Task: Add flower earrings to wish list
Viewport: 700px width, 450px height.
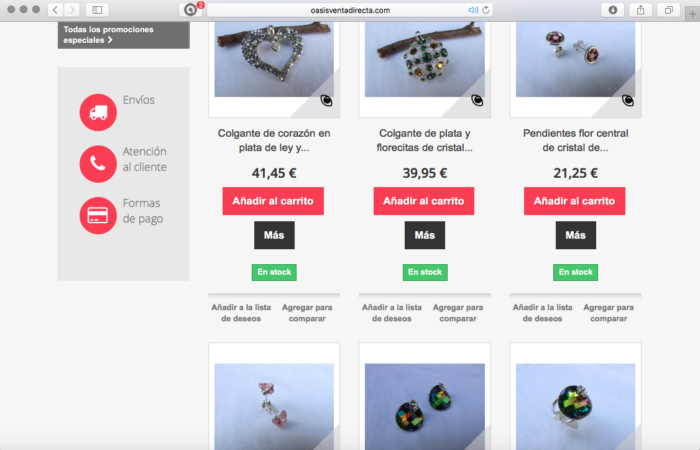Action: (542, 313)
